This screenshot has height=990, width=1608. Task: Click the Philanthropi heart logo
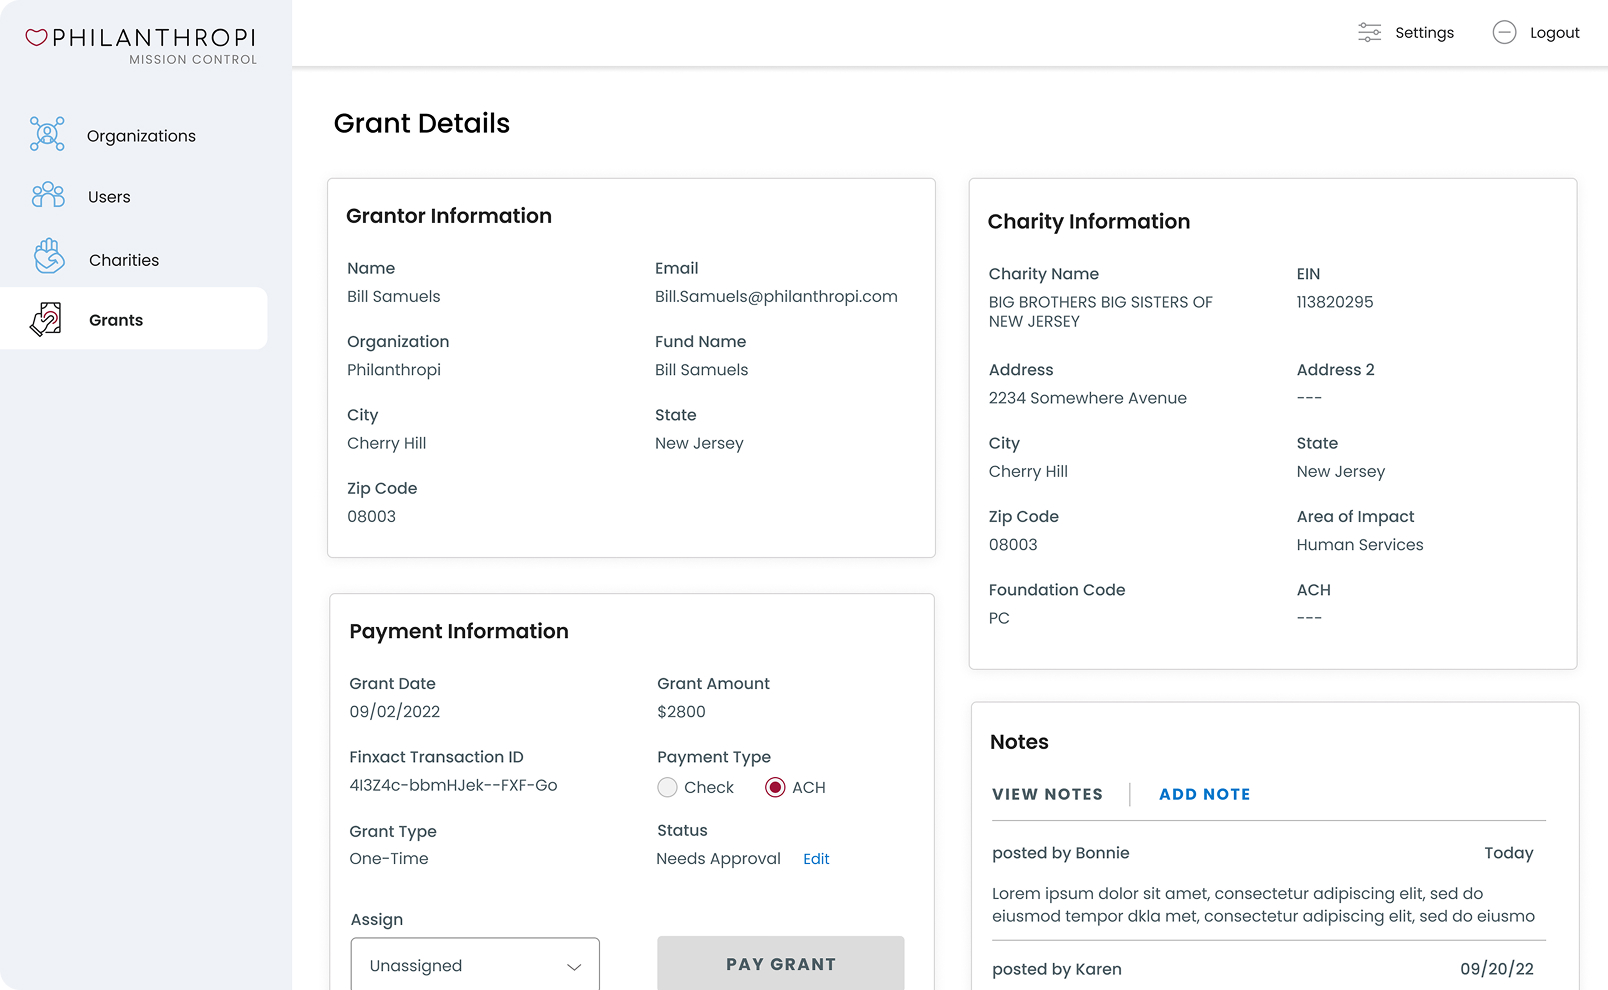(36, 38)
